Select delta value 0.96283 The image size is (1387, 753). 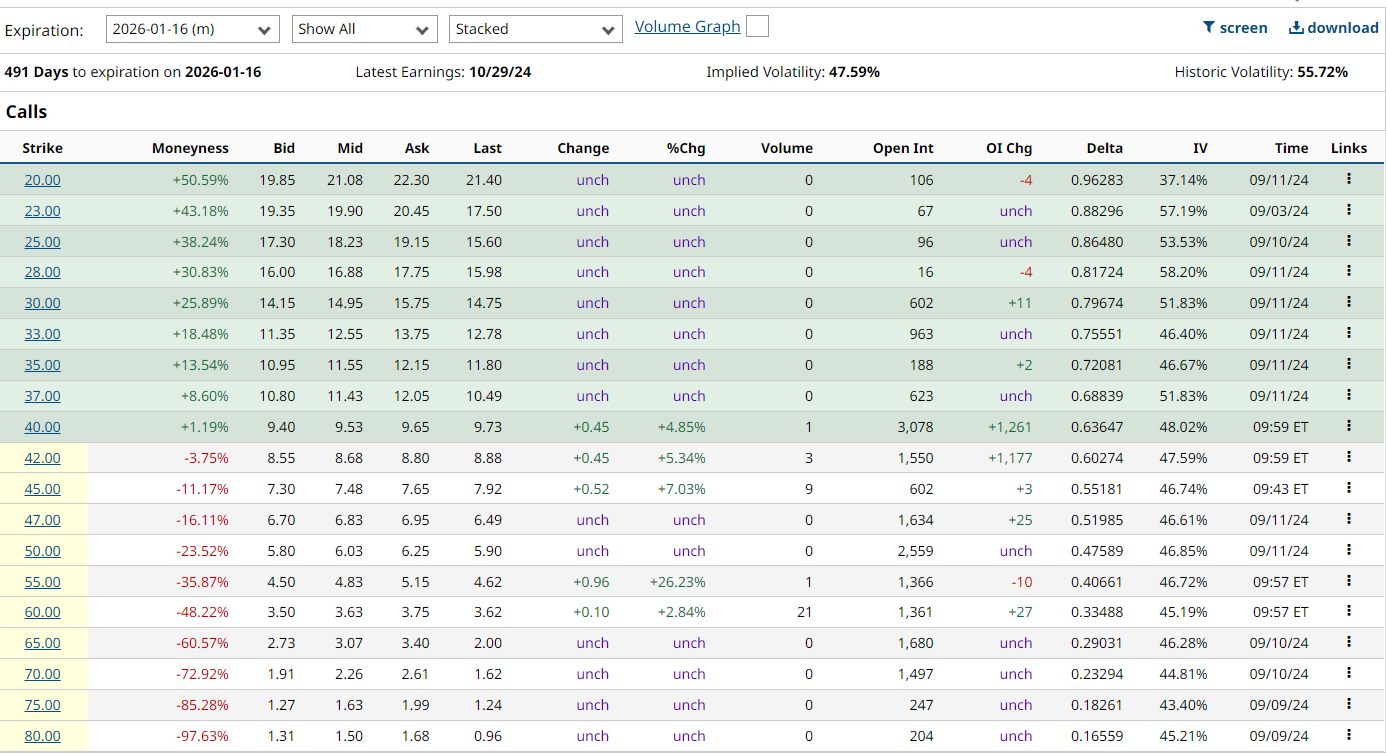pyautogui.click(x=1097, y=180)
